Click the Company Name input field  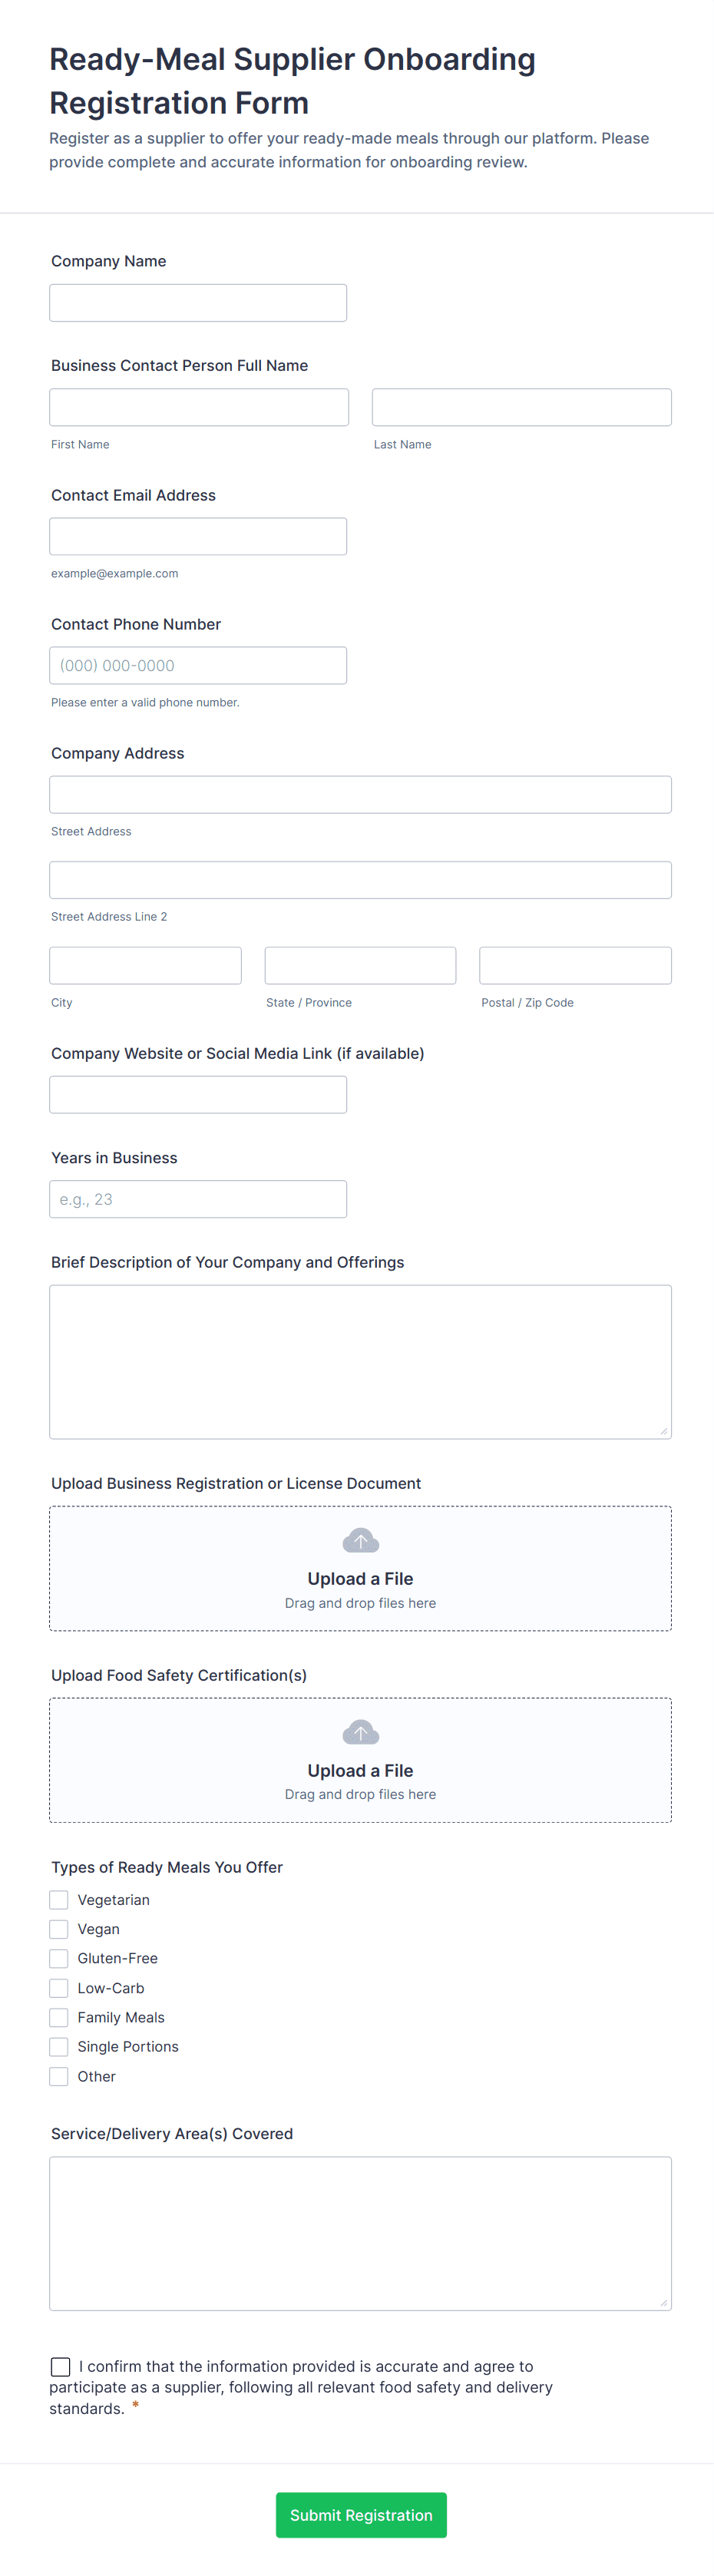coord(197,302)
